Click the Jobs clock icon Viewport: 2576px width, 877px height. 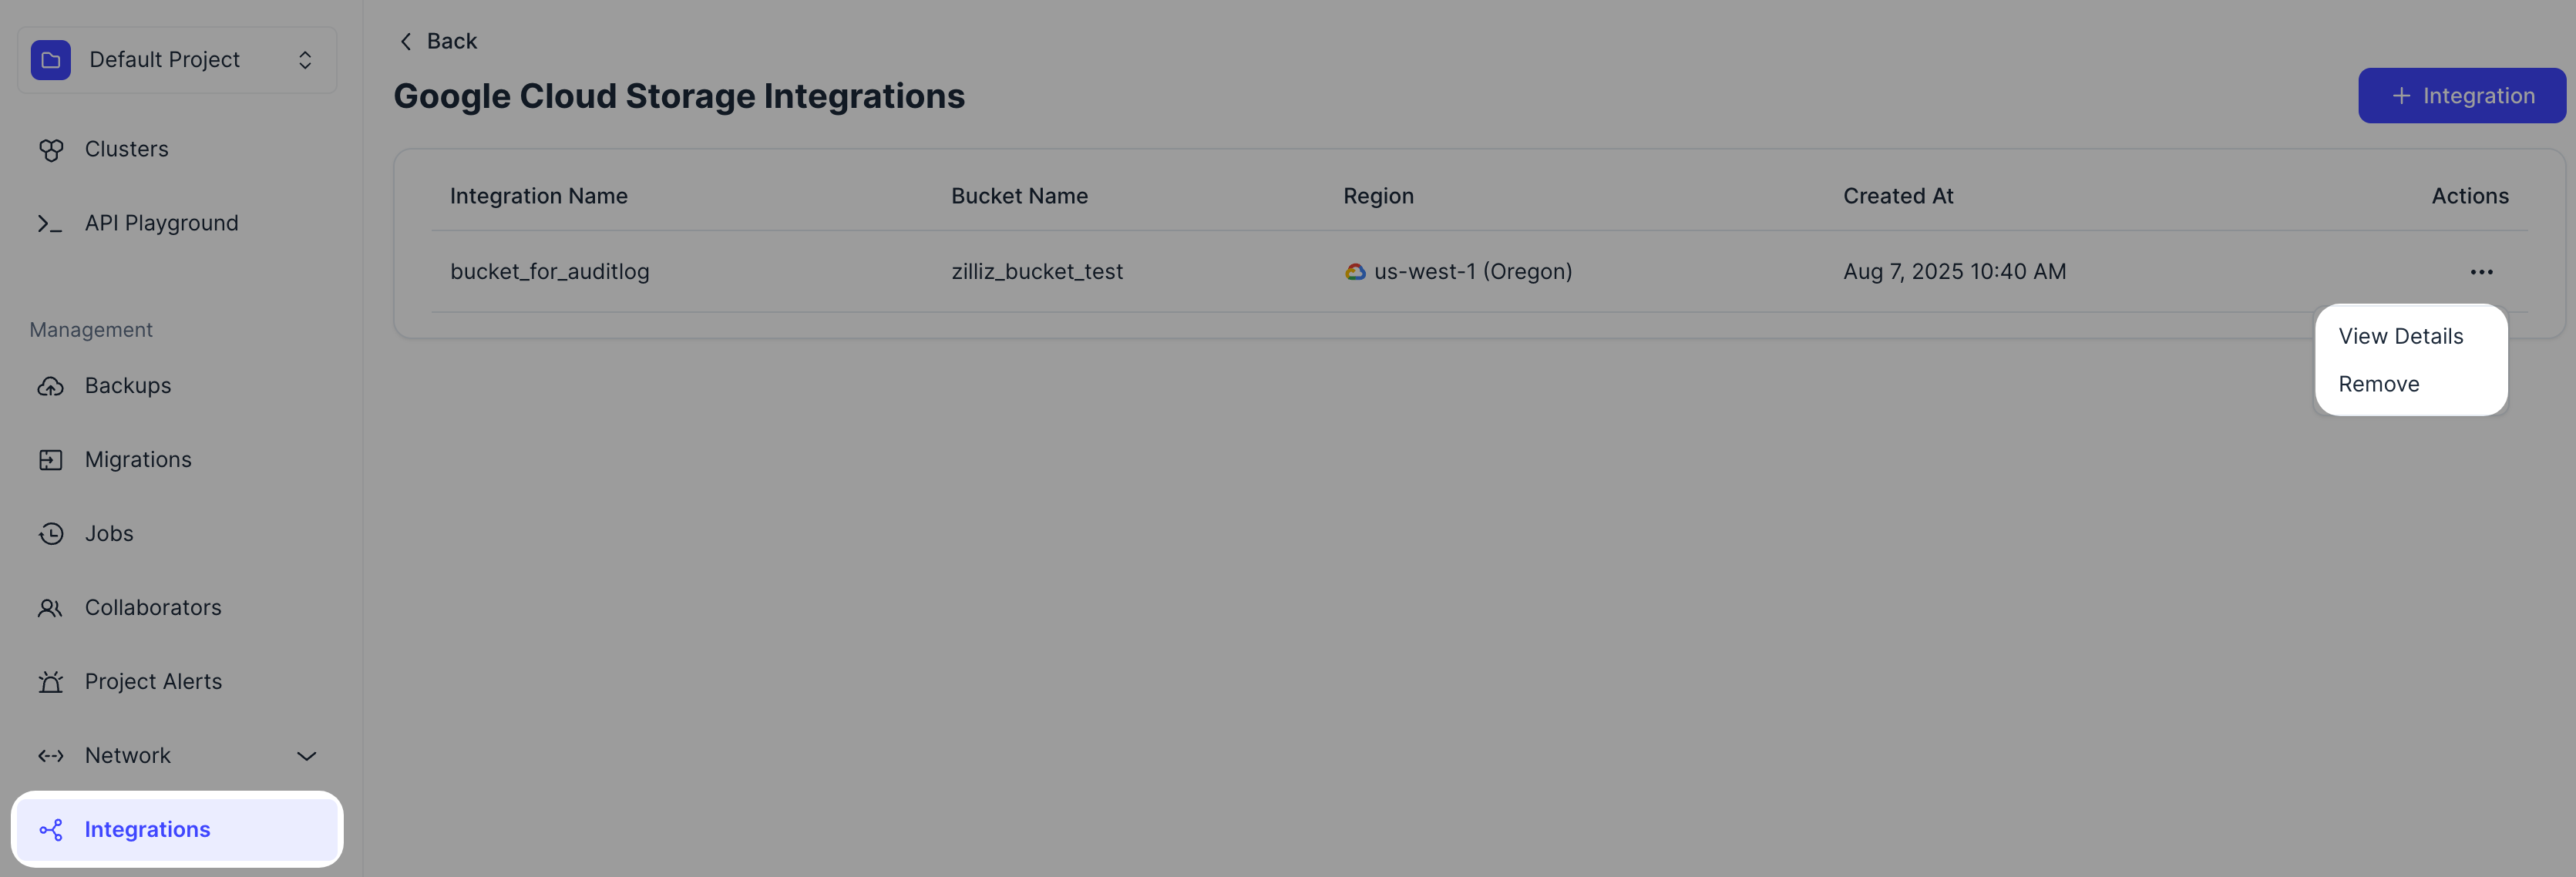click(51, 534)
